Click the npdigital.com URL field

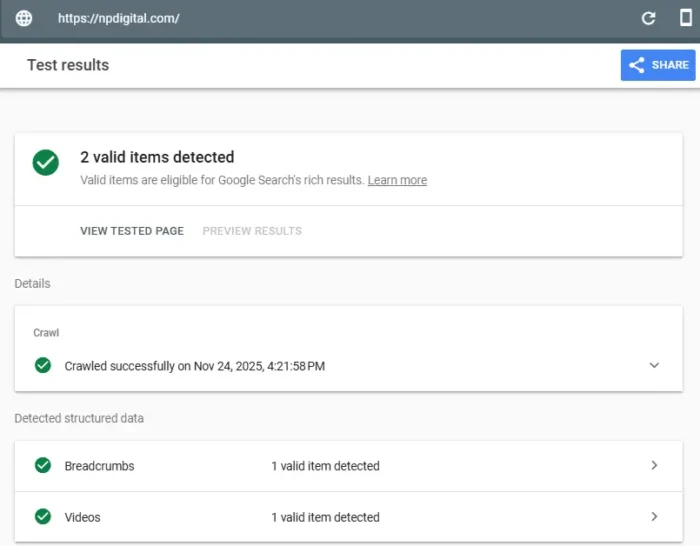click(300, 18)
